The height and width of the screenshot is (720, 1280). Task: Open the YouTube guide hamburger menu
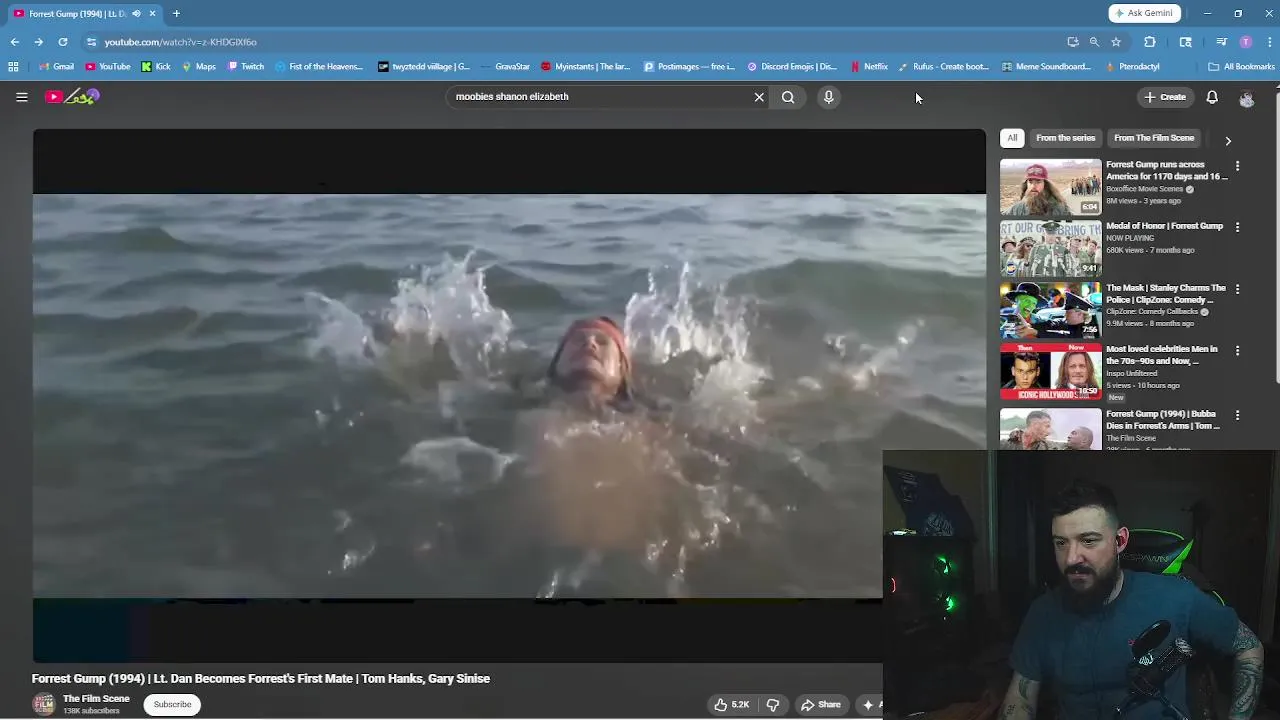click(x=21, y=97)
